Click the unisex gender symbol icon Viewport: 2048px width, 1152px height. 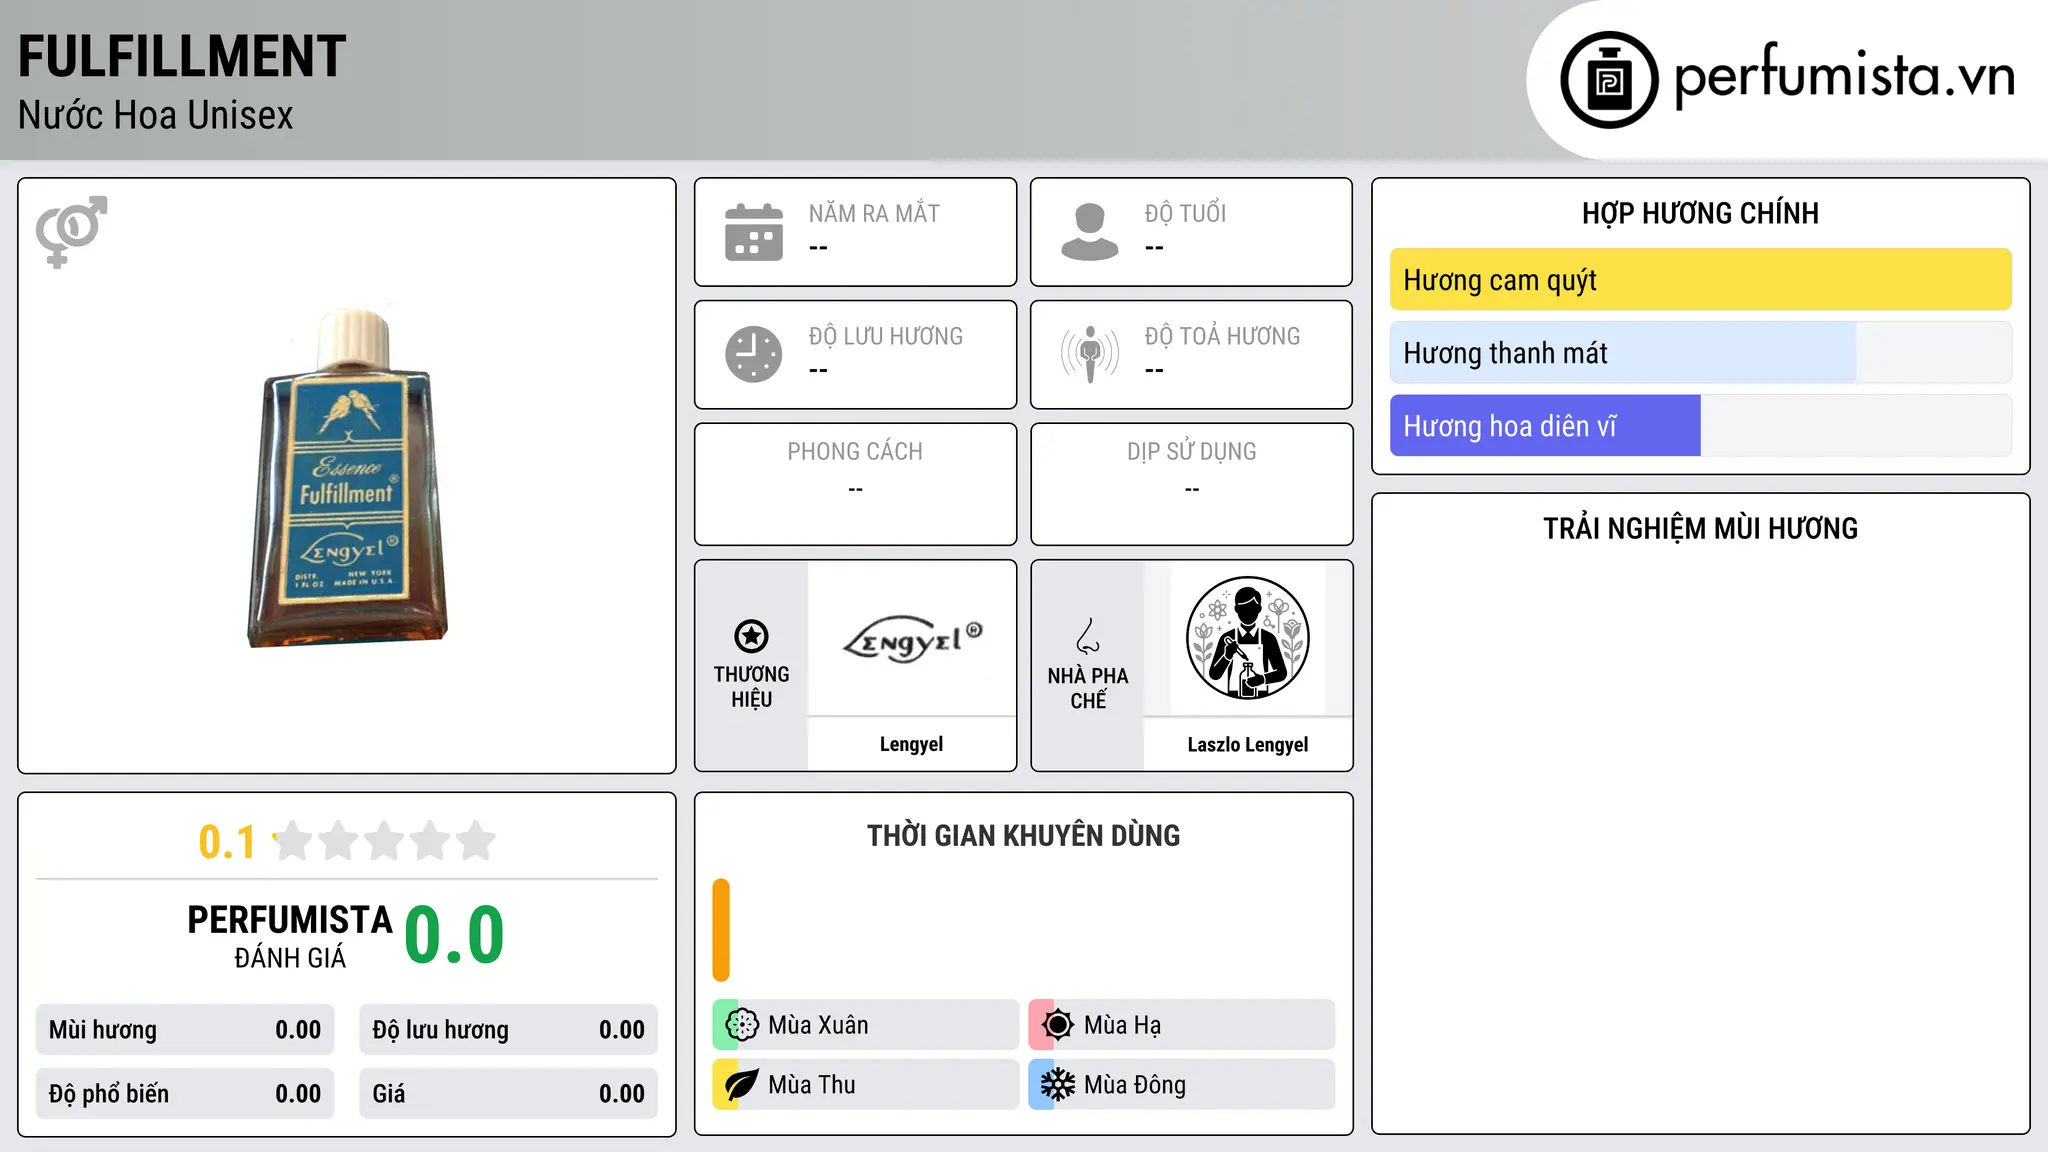coord(71,231)
